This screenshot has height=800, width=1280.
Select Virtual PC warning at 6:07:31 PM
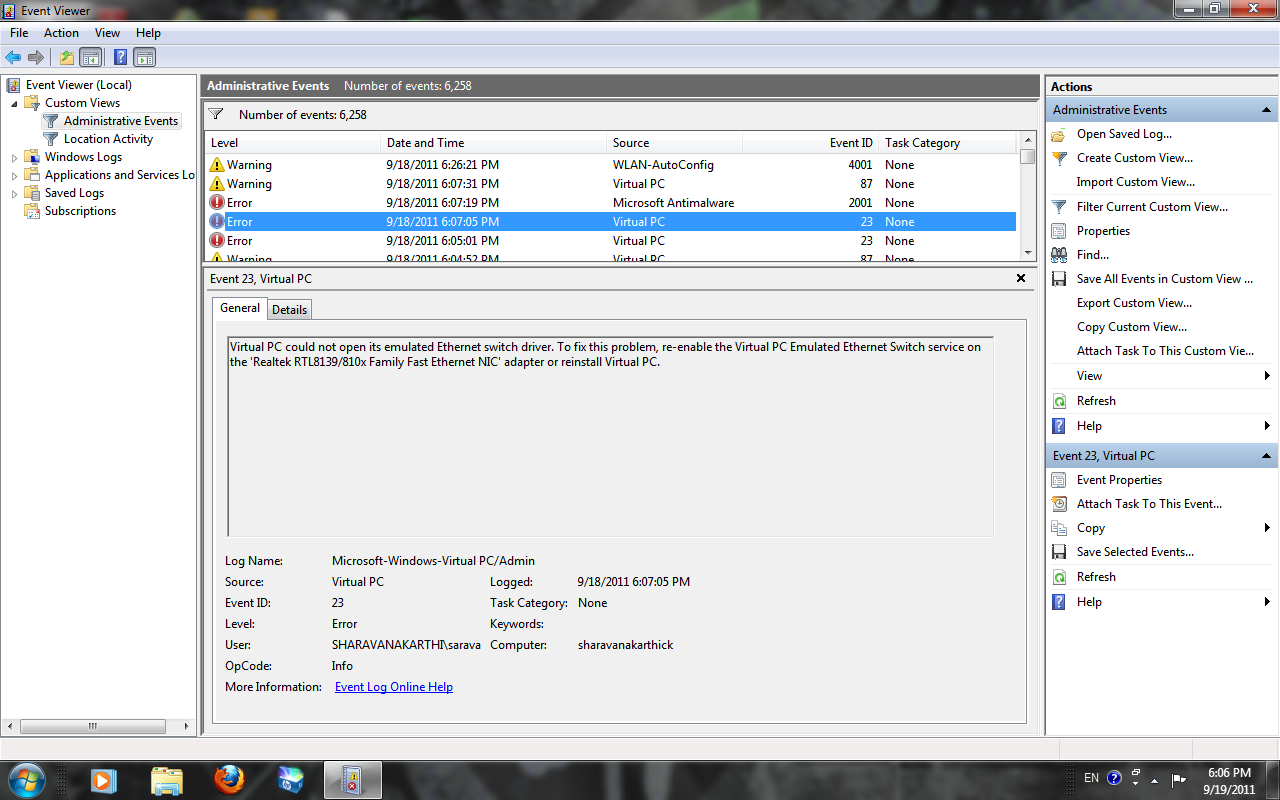610,184
